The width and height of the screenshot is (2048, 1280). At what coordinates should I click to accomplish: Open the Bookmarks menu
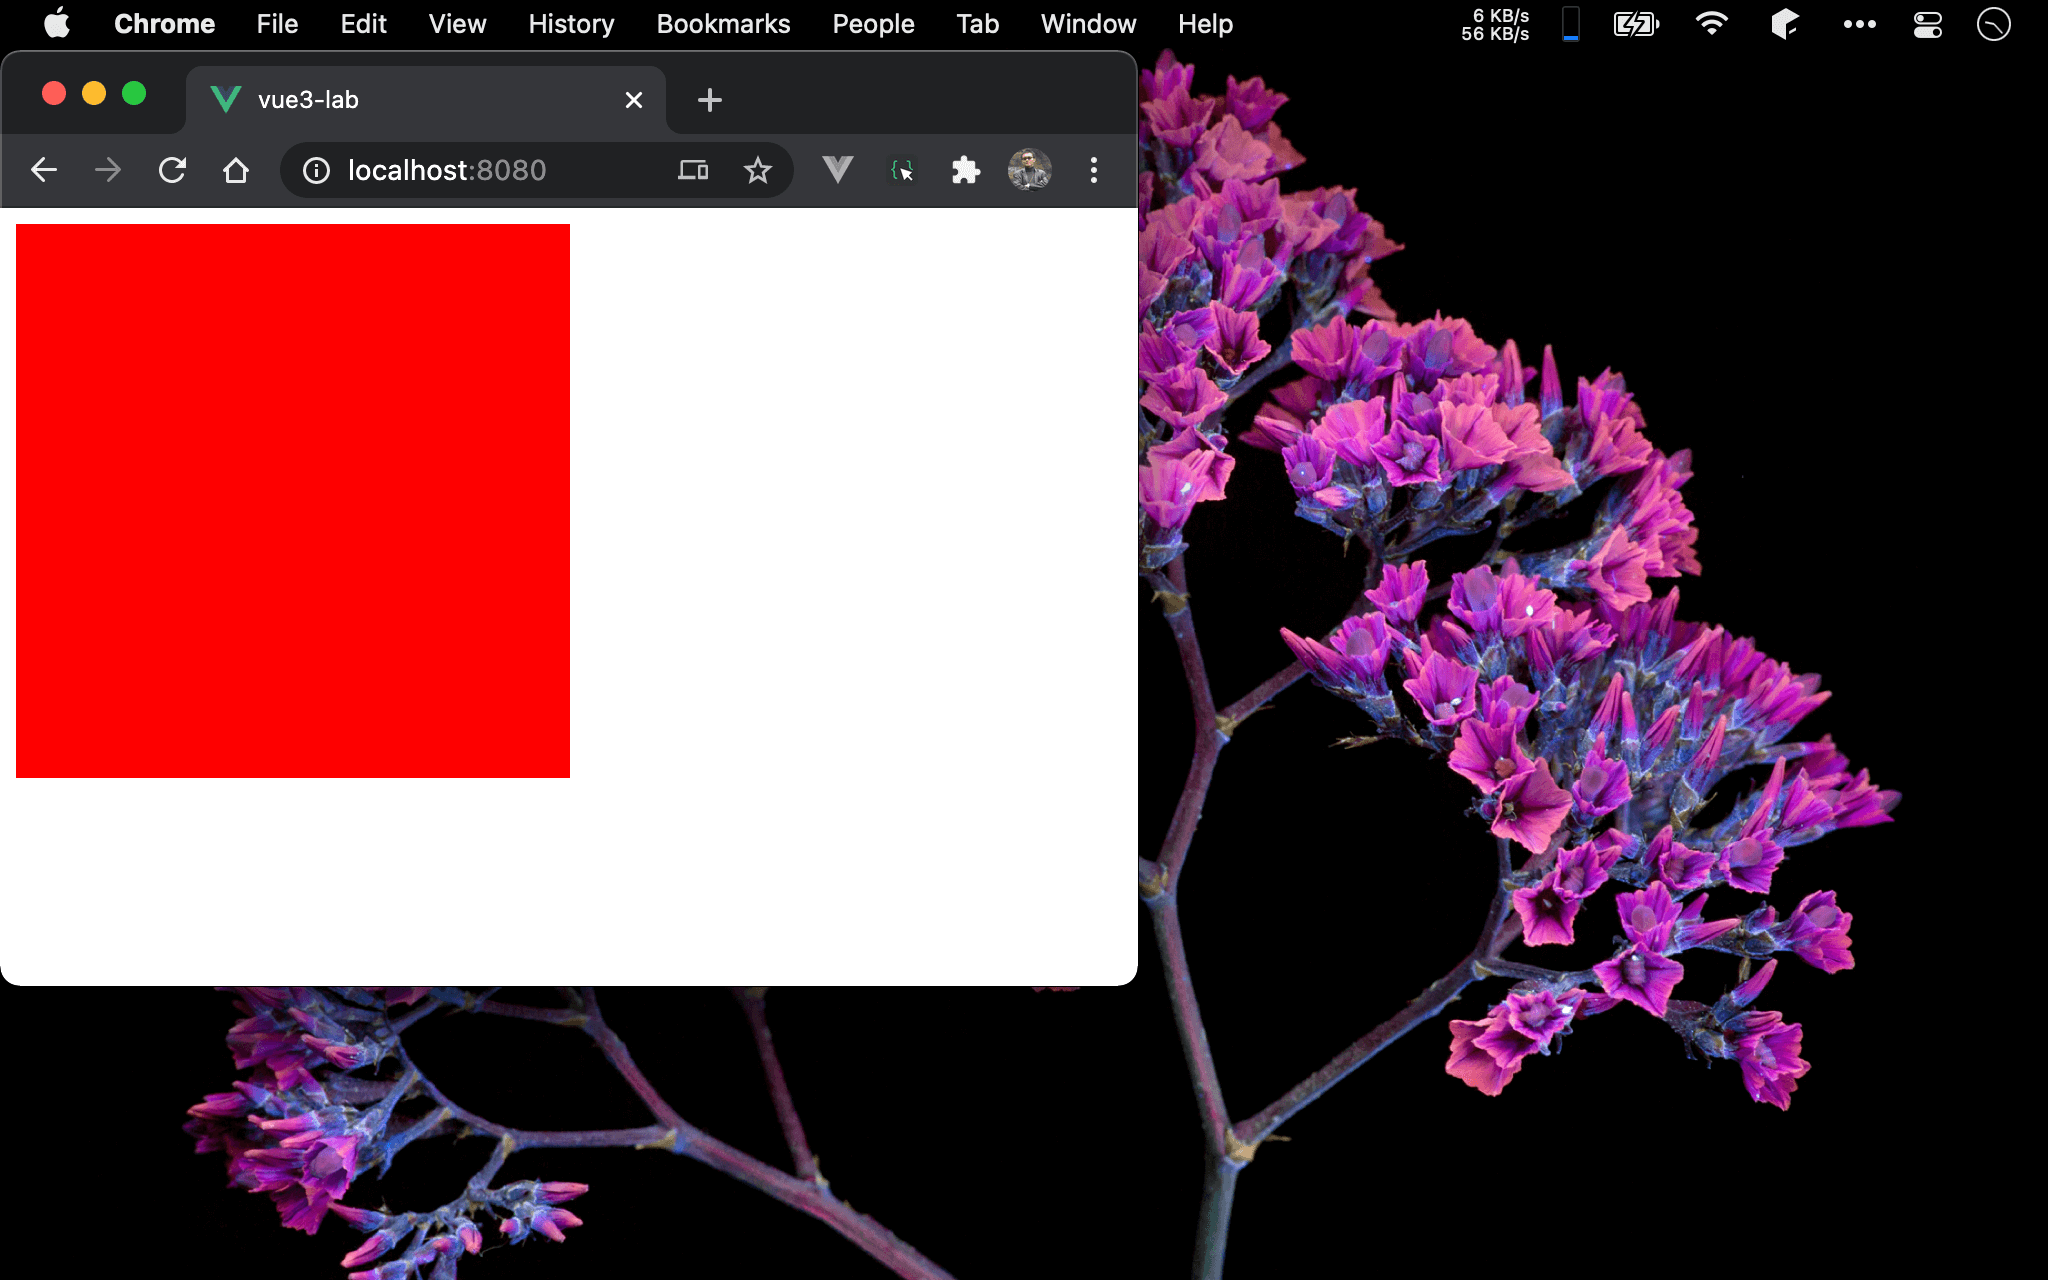723,24
